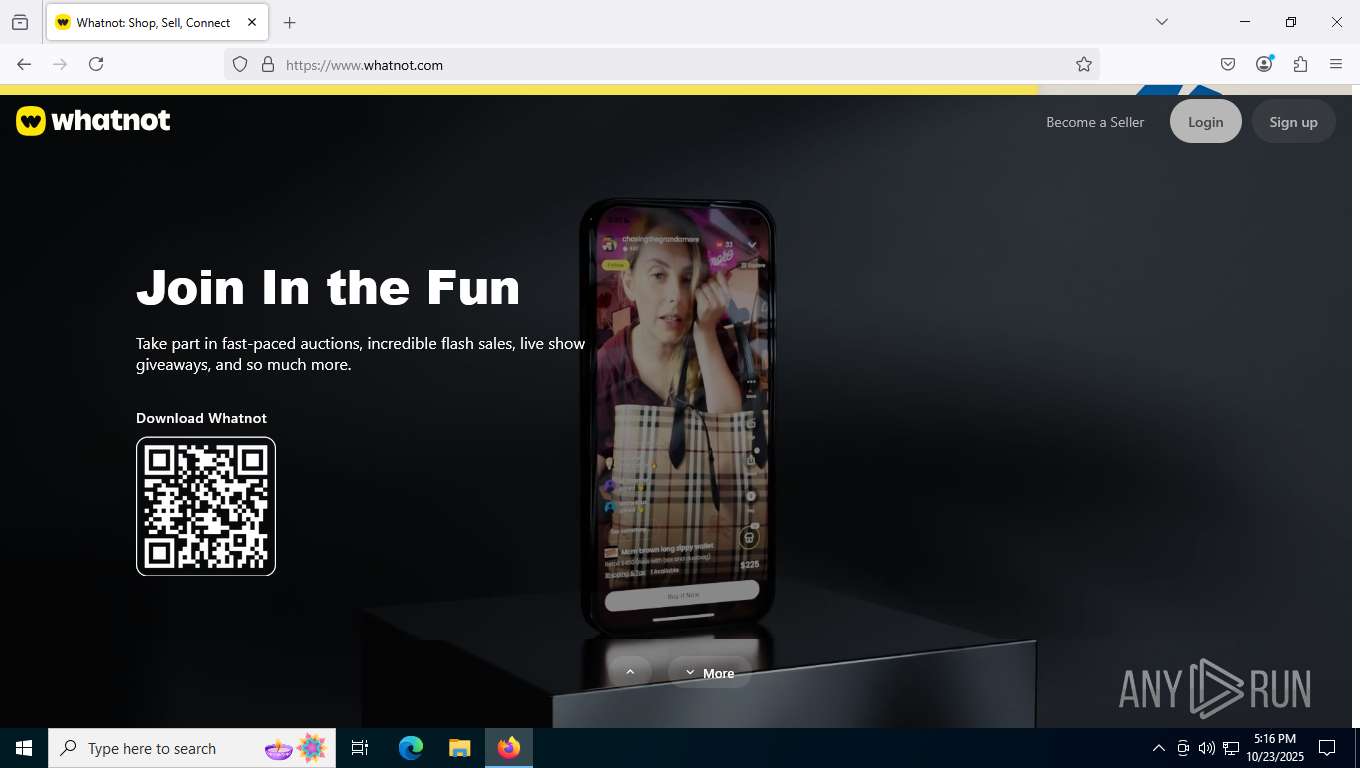Image resolution: width=1360 pixels, height=768 pixels.
Task: Open a new browser tab
Action: (289, 22)
